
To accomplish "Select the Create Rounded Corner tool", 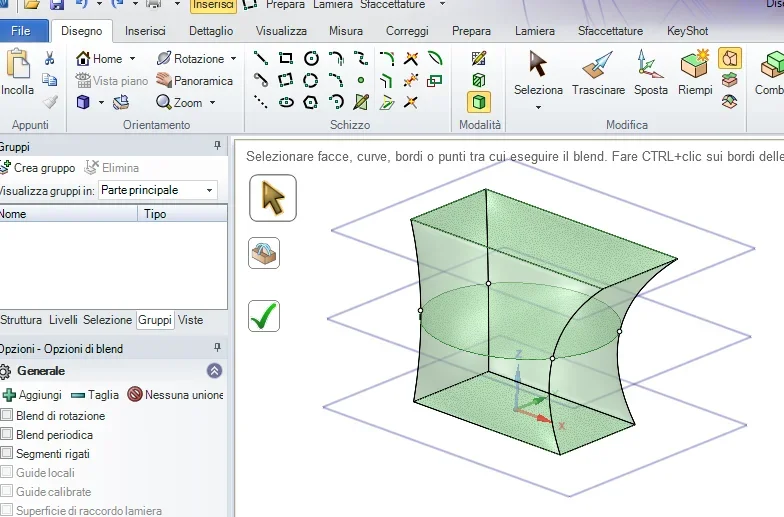I will pos(386,58).
